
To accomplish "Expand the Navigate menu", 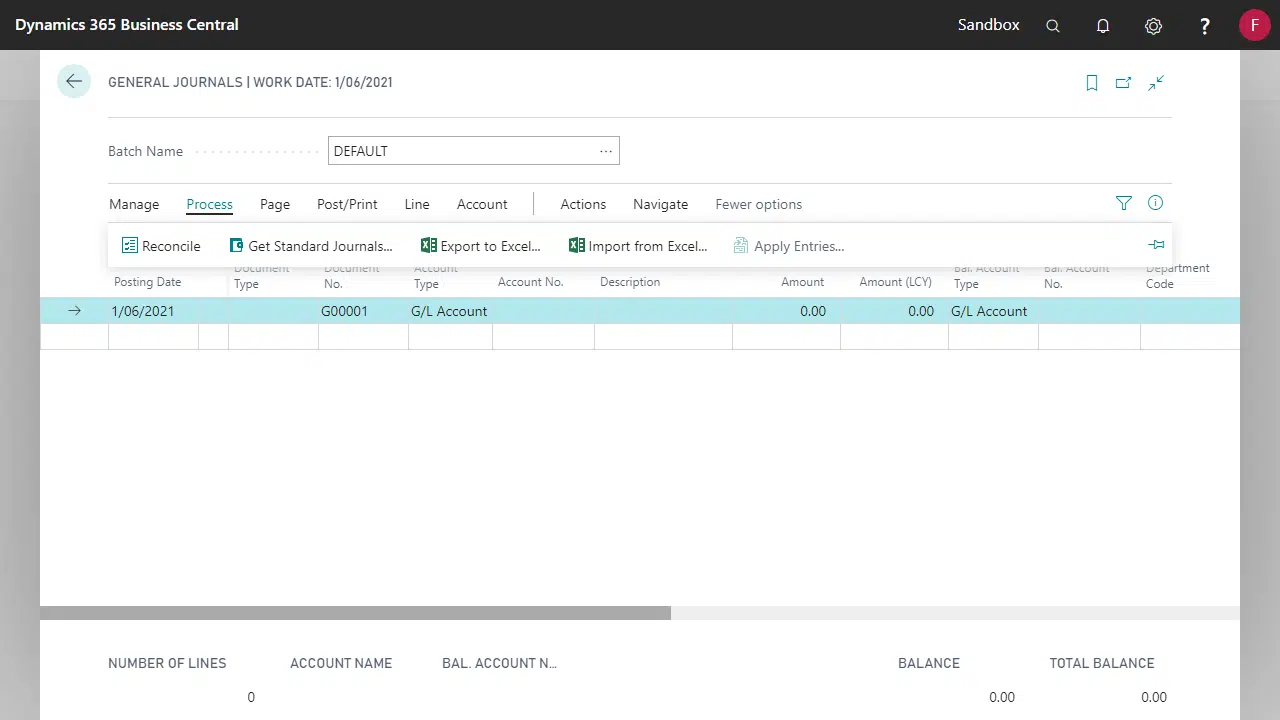I will (x=660, y=204).
